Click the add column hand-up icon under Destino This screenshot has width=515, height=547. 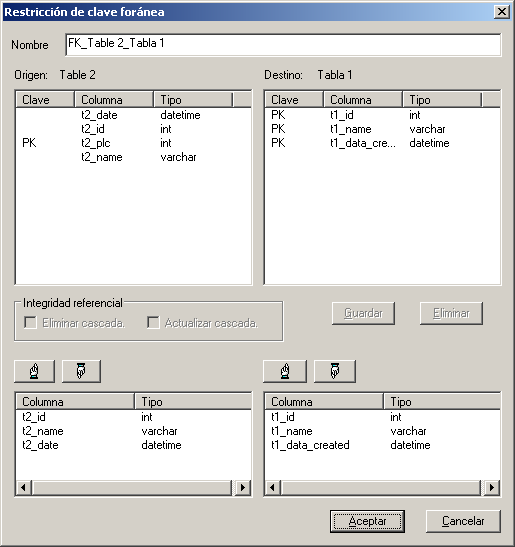285,371
